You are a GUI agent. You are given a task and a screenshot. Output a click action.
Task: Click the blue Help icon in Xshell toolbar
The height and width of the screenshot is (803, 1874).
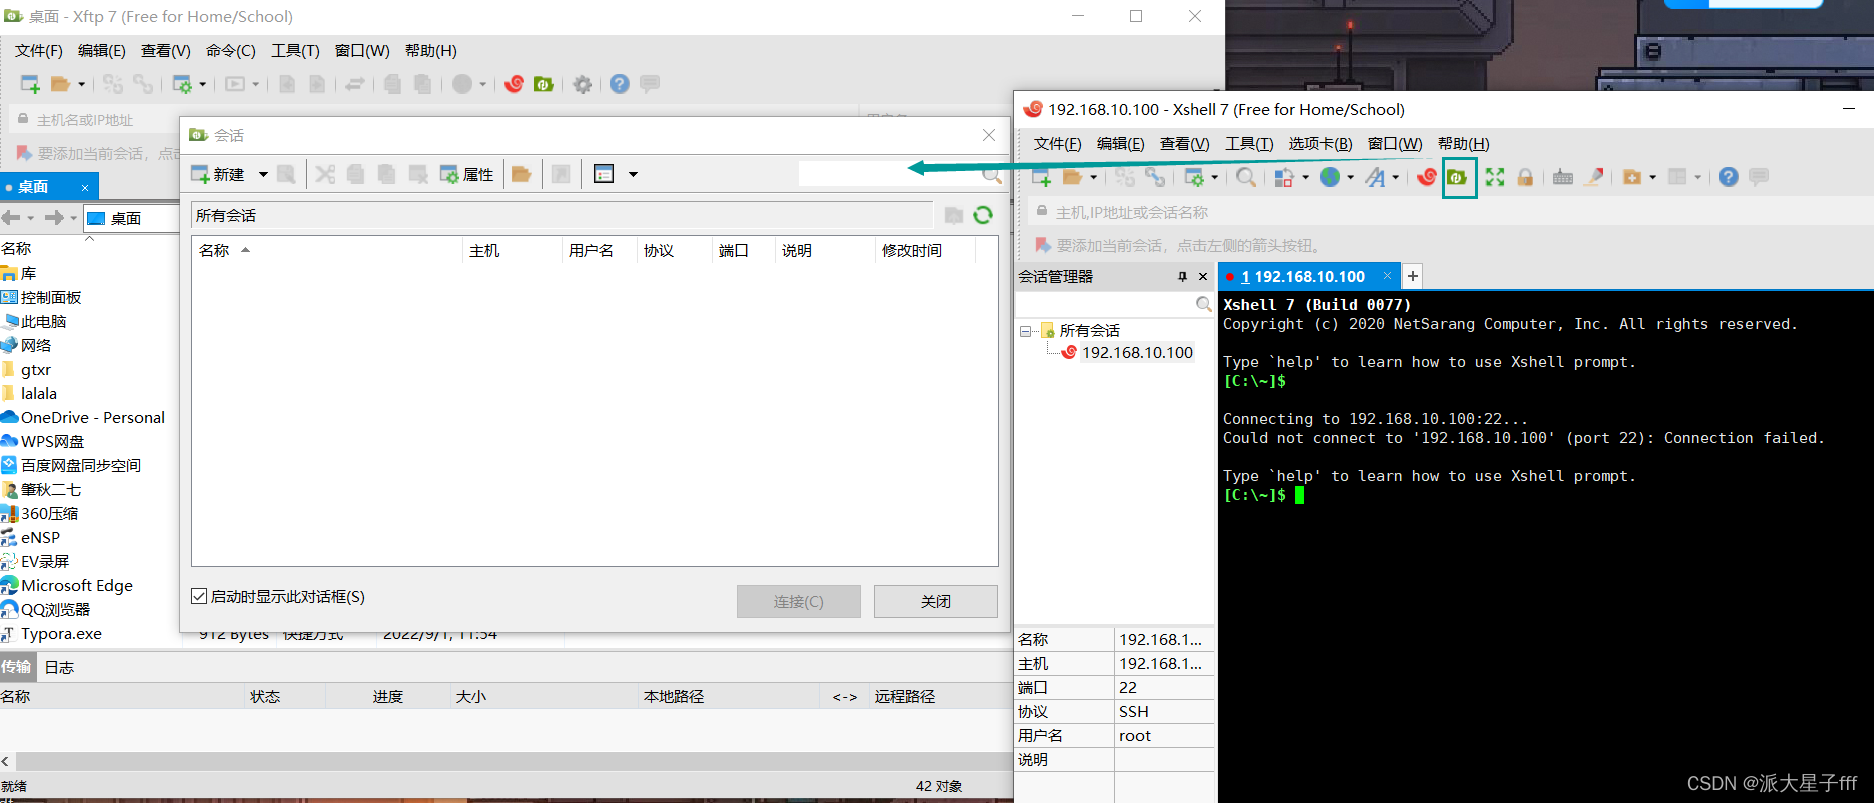[1728, 177]
